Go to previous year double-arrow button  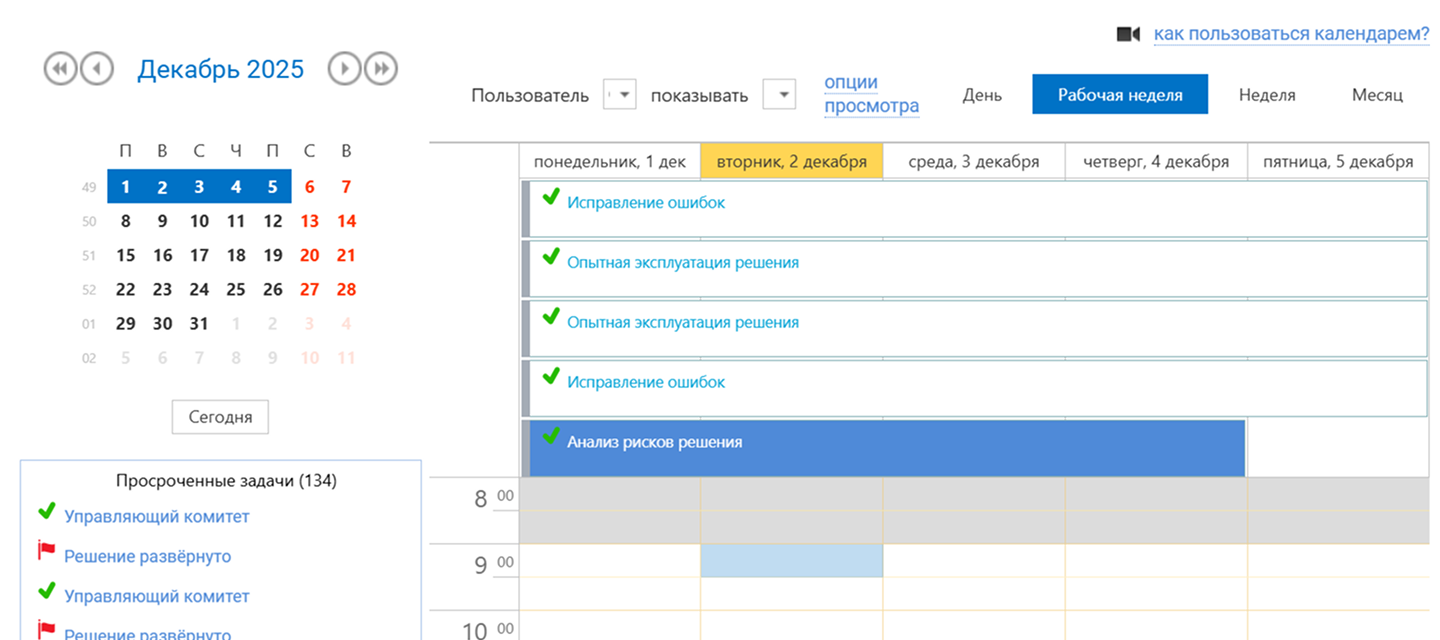[x=60, y=68]
